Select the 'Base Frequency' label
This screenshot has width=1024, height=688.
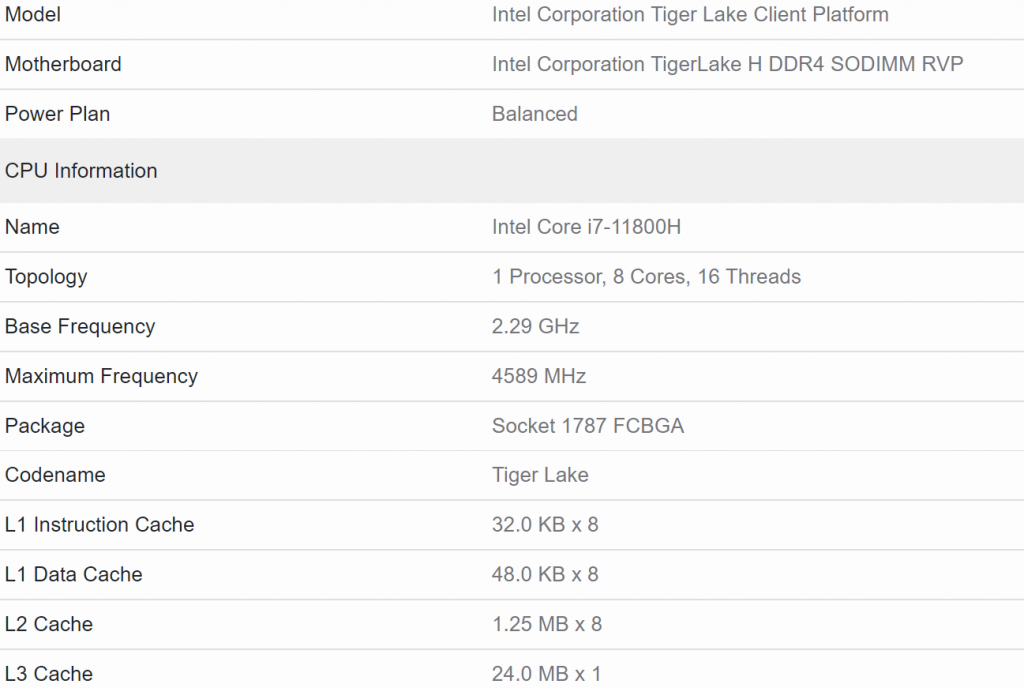(x=80, y=327)
